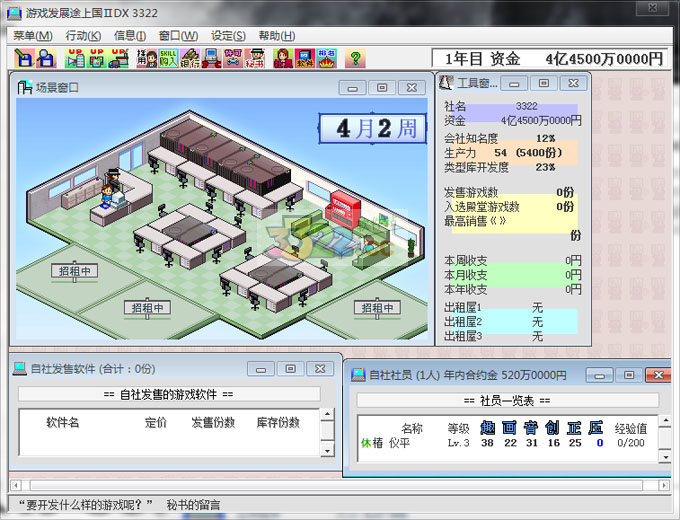
Task: Open the 帮助(H) menu
Action: [277, 36]
